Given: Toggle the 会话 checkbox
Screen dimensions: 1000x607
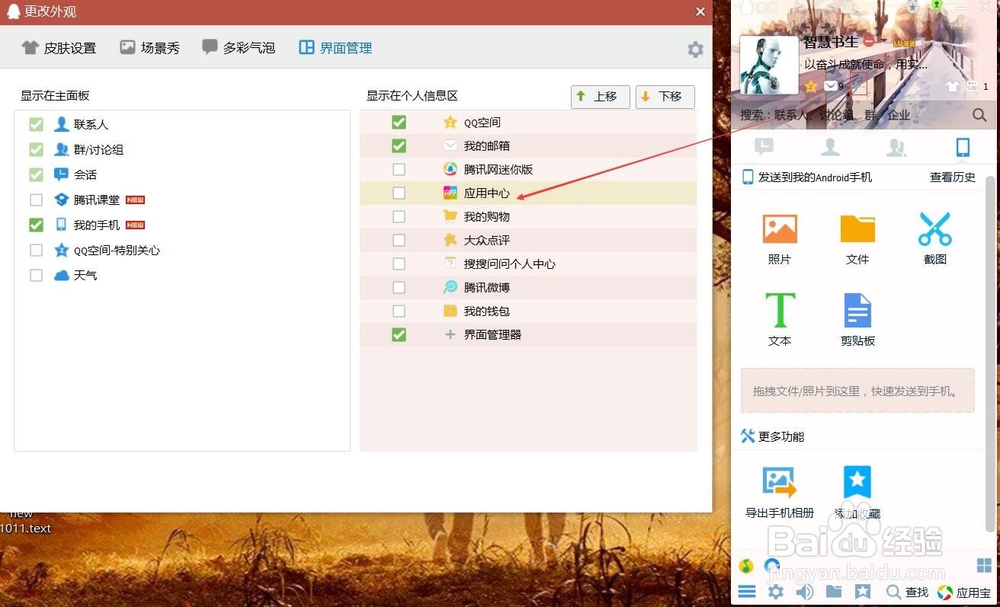Looking at the screenshot, I should point(36,175).
